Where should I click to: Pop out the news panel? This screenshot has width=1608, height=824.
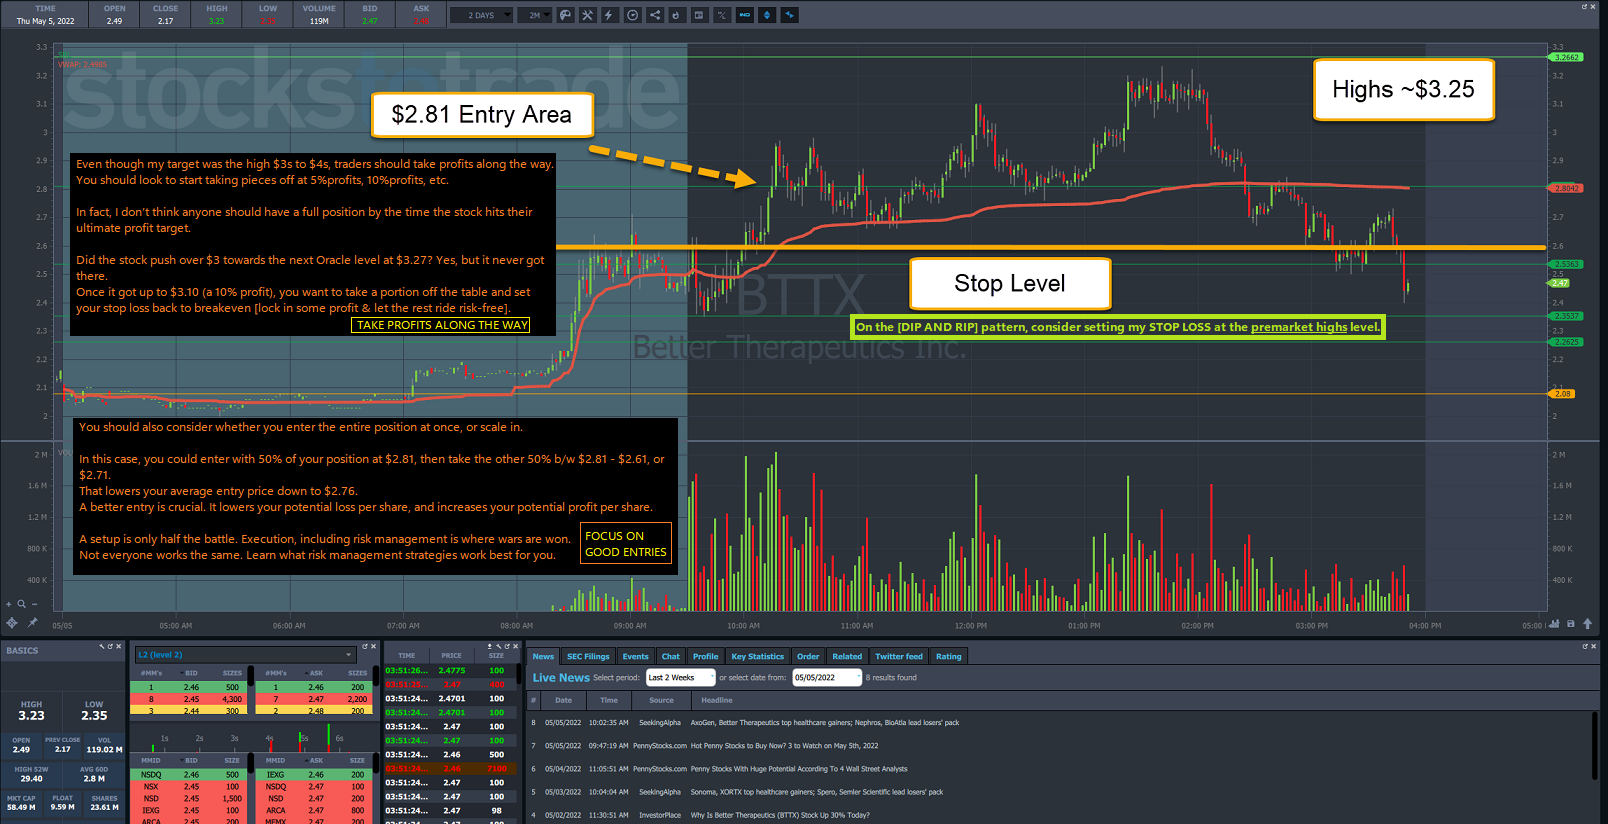[1585, 646]
